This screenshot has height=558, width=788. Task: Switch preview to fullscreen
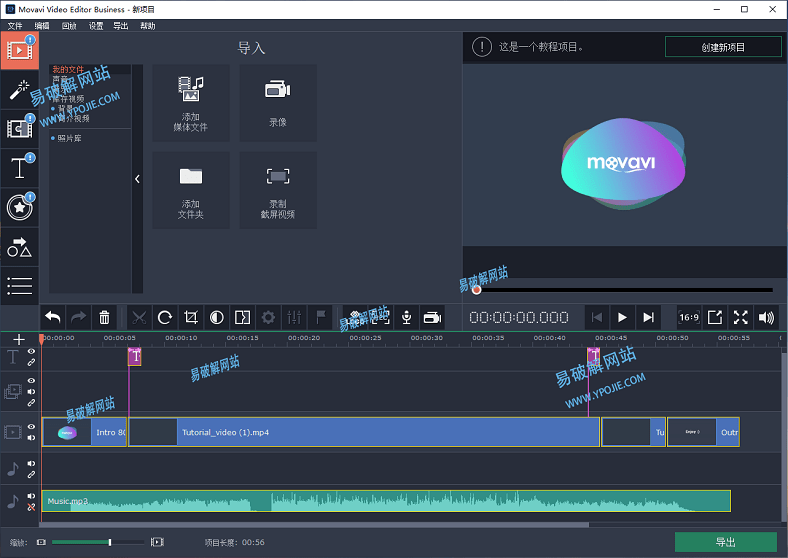click(741, 317)
